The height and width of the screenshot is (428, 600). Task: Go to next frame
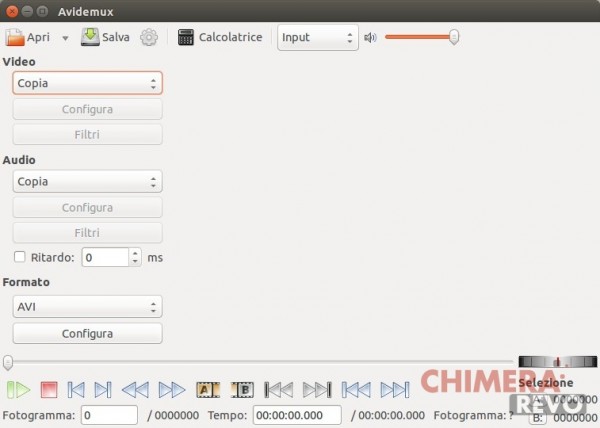[103, 390]
